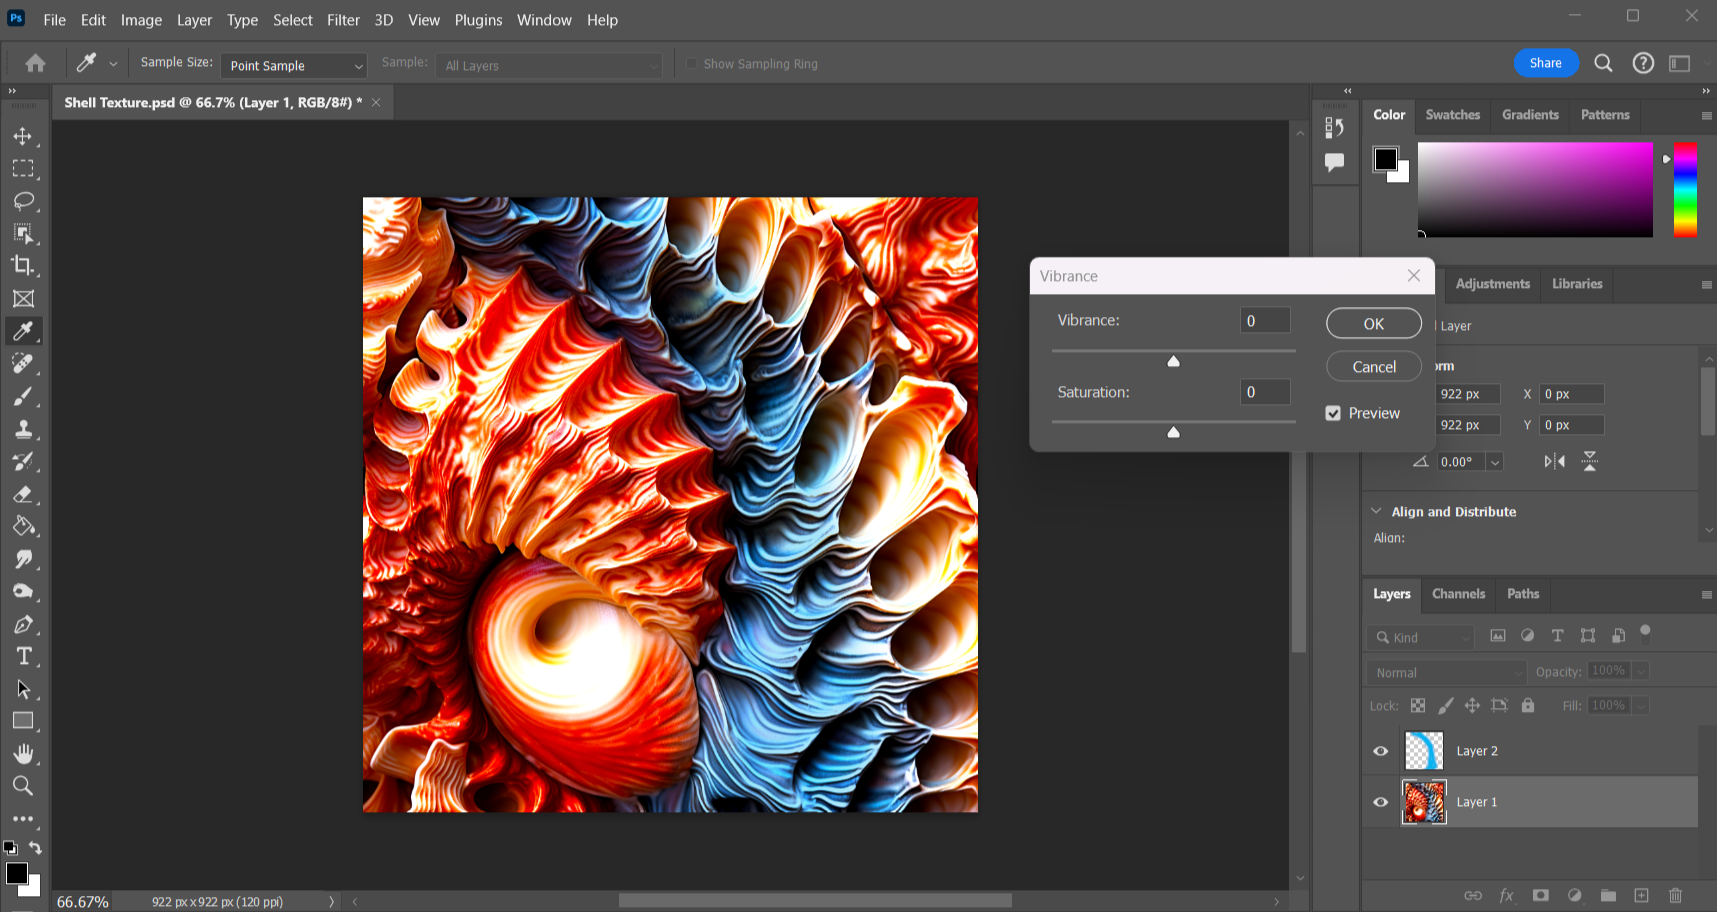Click the Layer 1 thumbnail
The width and height of the screenshot is (1717, 912).
(x=1423, y=801)
